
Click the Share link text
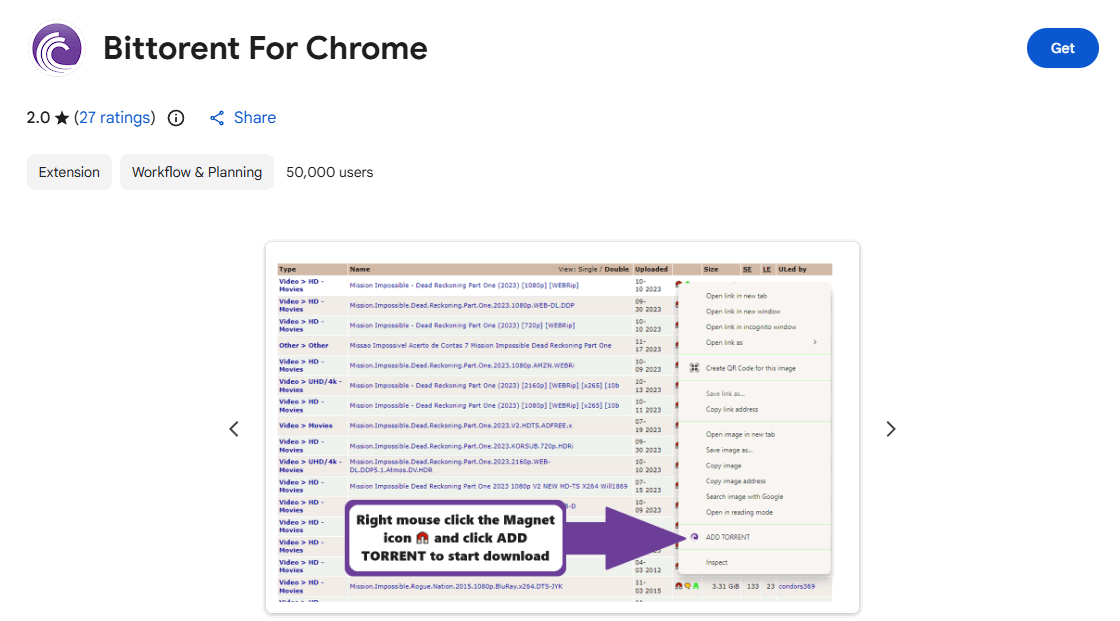coord(254,118)
